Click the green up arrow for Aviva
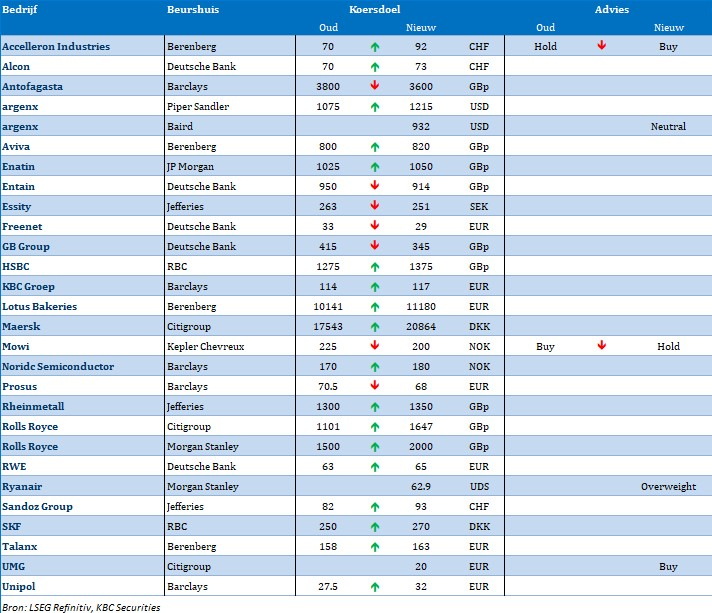712x613 pixels. [x=375, y=147]
